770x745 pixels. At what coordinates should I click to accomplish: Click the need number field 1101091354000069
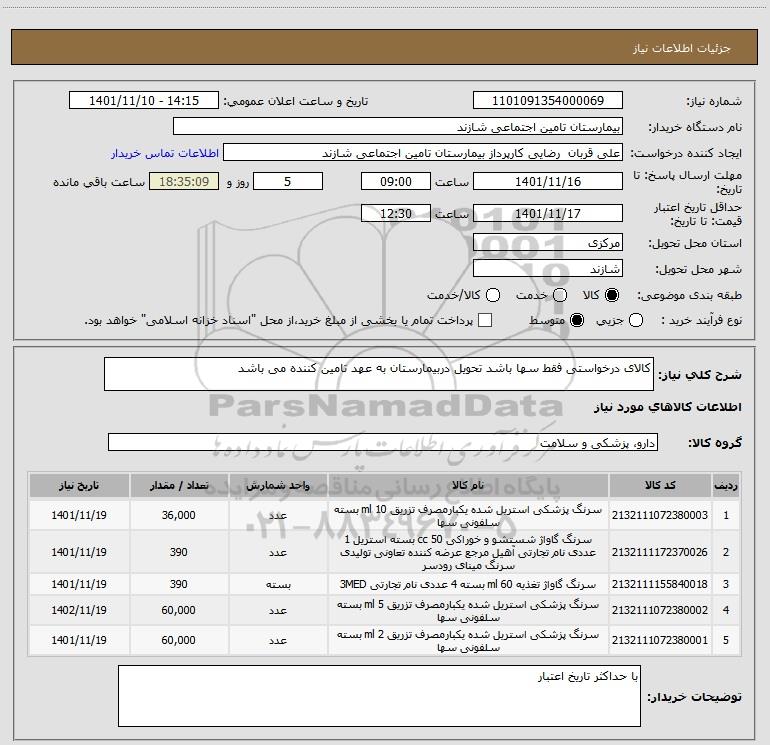pos(548,101)
